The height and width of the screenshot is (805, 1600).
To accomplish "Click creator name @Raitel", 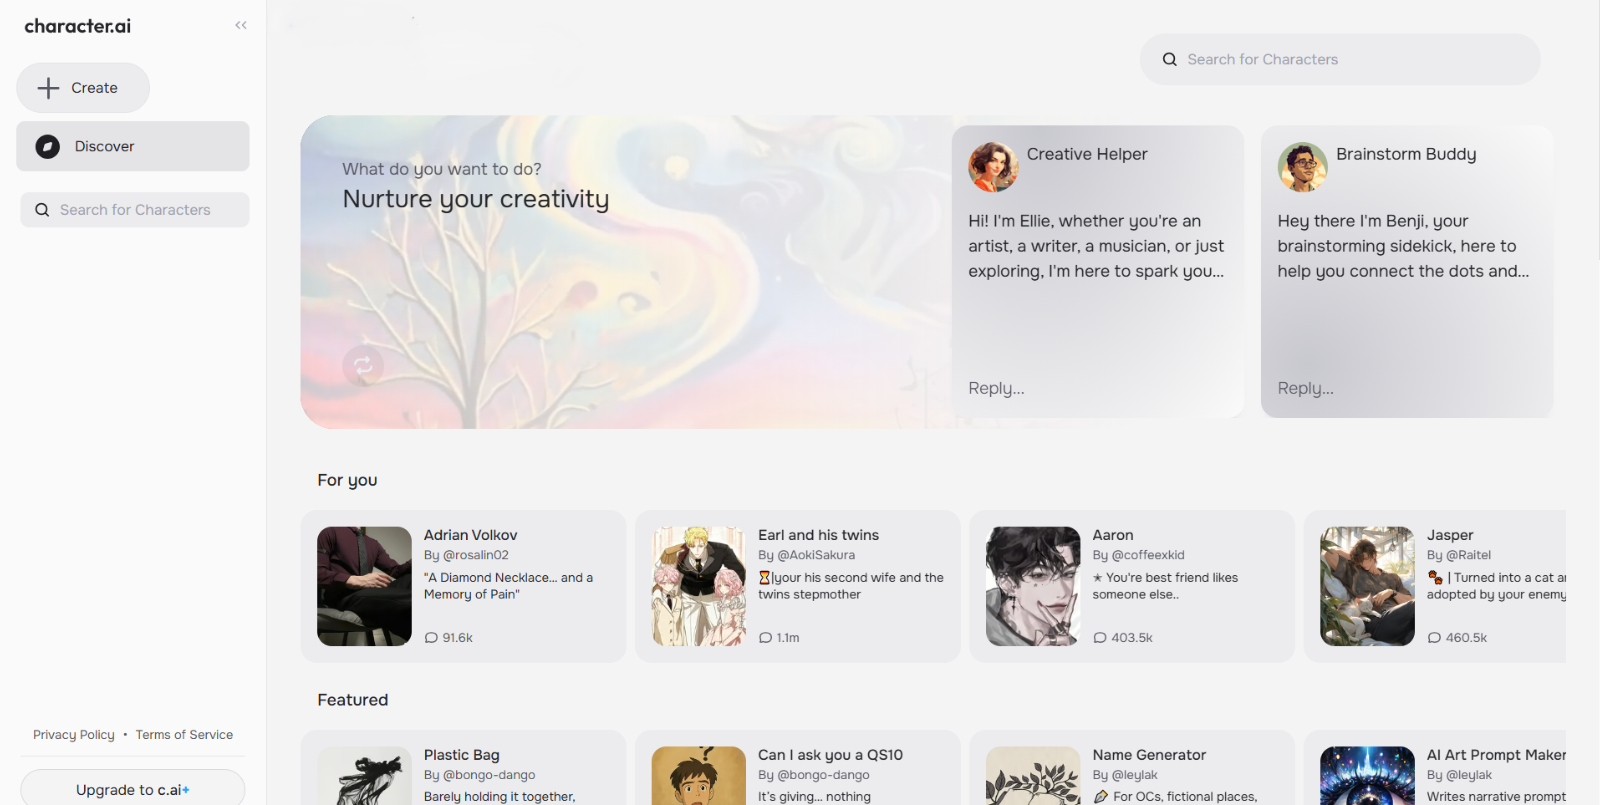I will coord(1468,555).
